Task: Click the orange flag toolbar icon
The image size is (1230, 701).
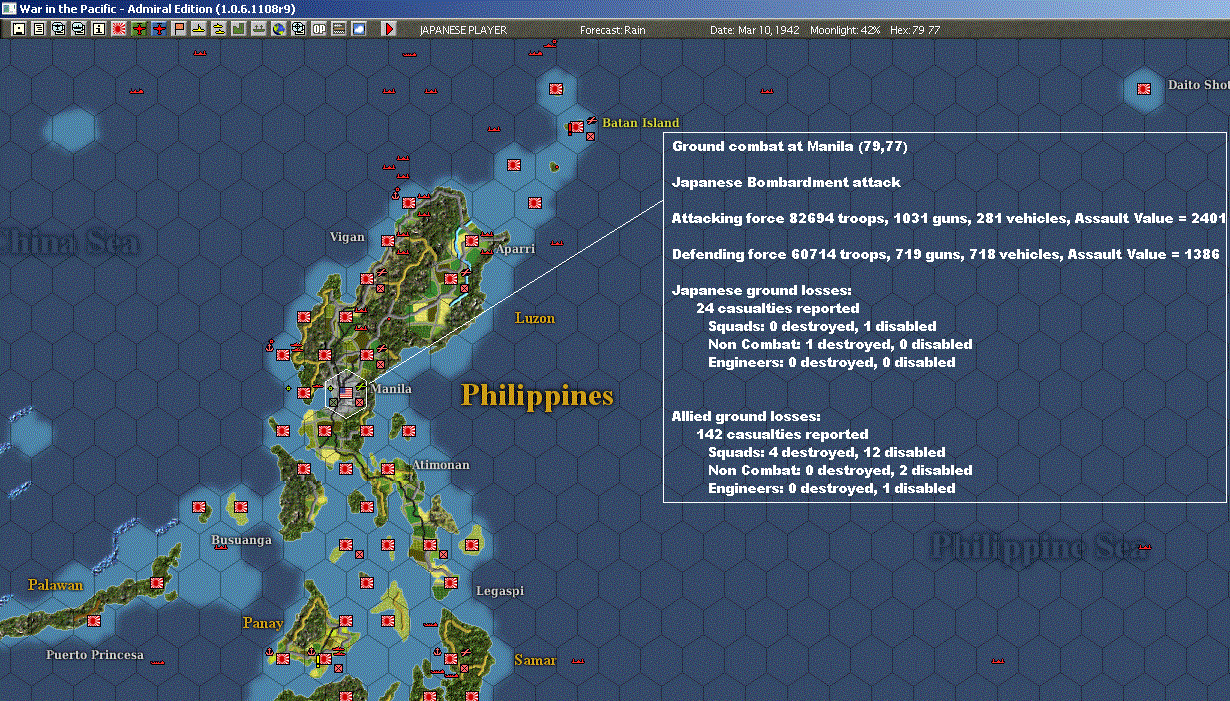Action: (178, 29)
